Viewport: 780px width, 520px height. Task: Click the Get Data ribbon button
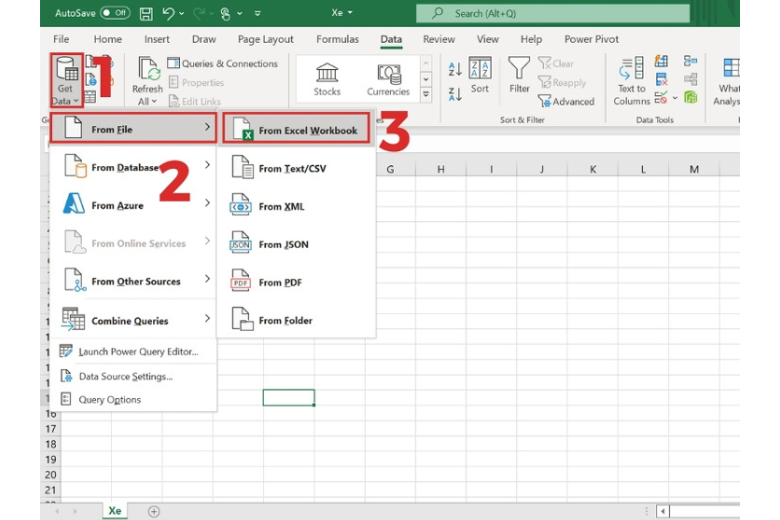point(66,78)
